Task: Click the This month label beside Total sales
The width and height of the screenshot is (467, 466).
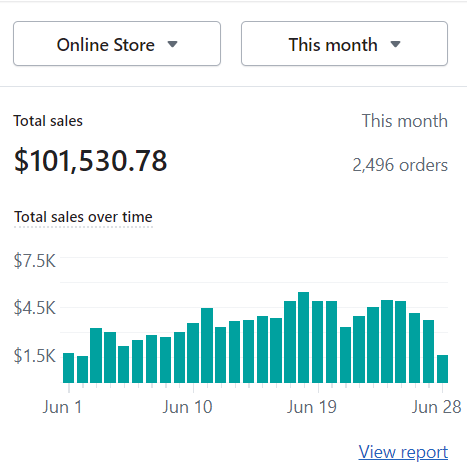Action: pos(405,121)
